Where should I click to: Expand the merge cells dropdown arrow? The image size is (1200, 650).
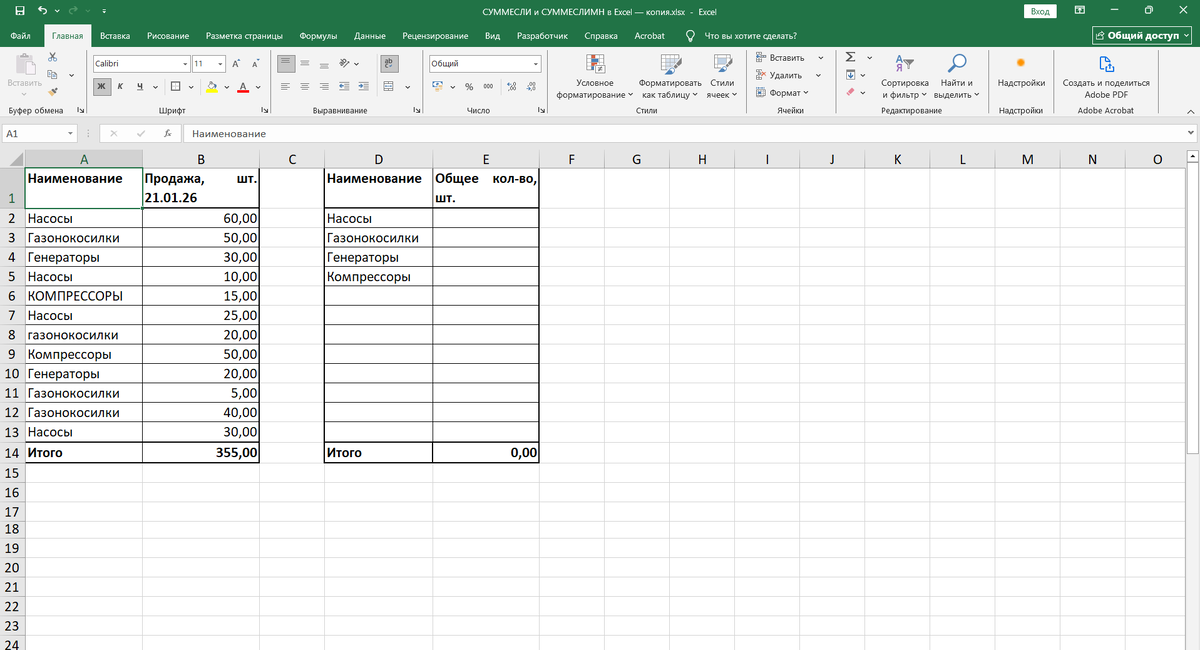coord(408,86)
